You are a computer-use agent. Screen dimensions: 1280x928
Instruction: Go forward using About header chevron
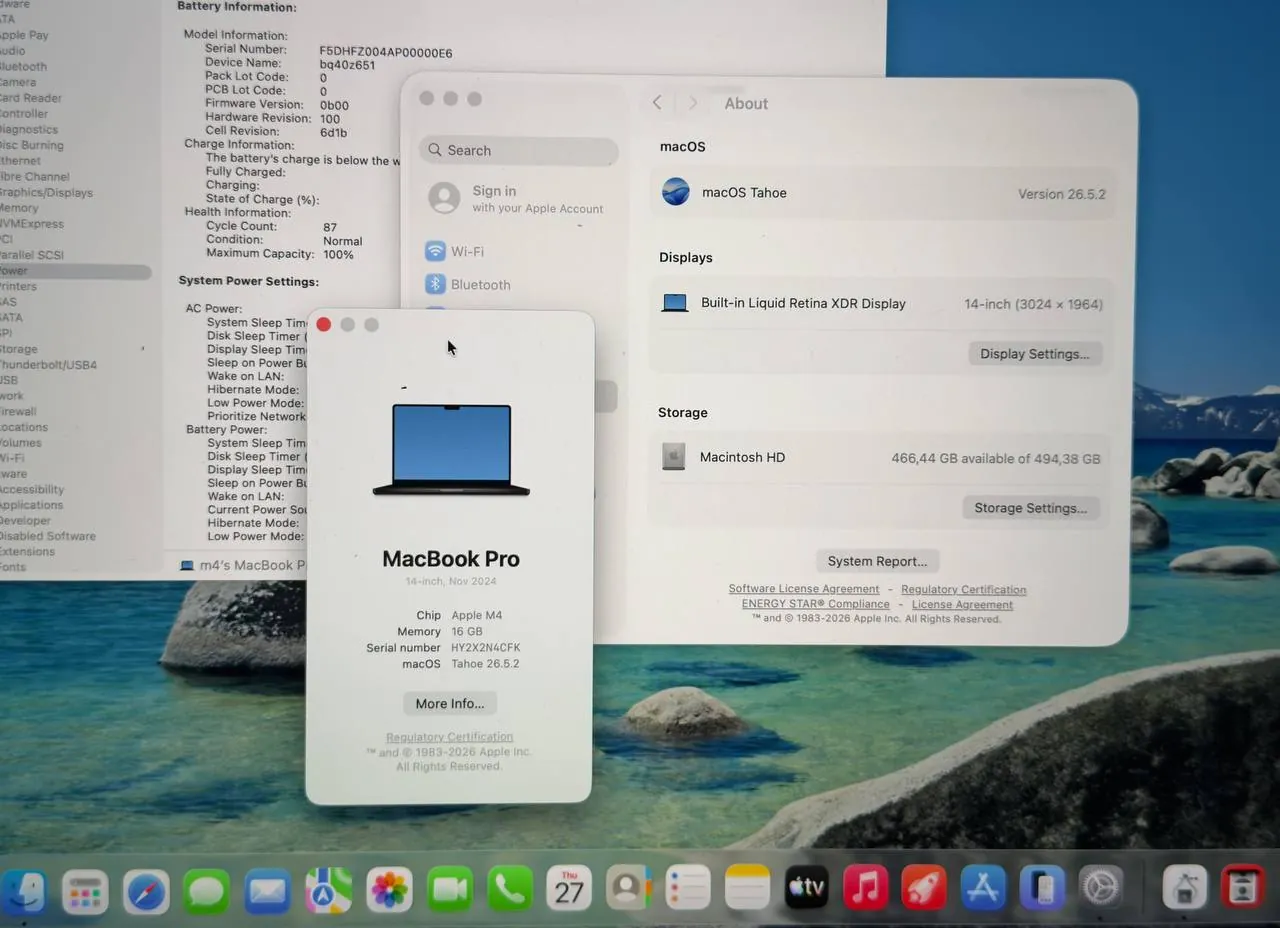pyautogui.click(x=692, y=103)
